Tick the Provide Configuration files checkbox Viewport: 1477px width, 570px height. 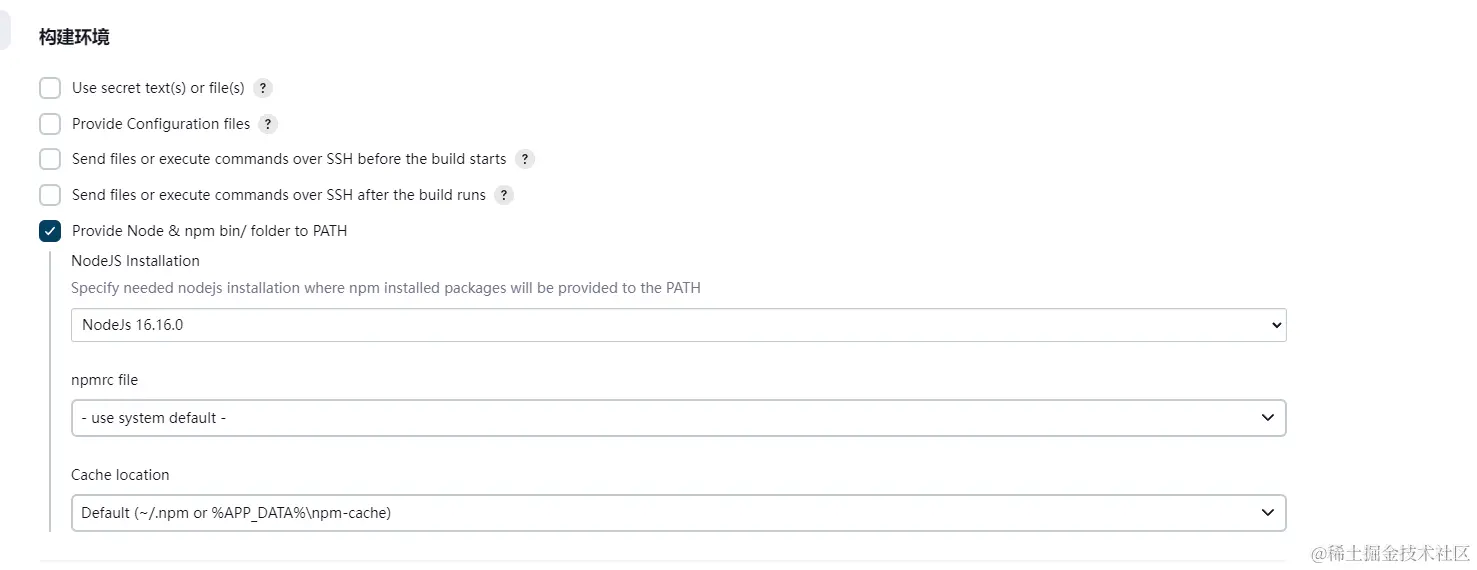tap(50, 124)
